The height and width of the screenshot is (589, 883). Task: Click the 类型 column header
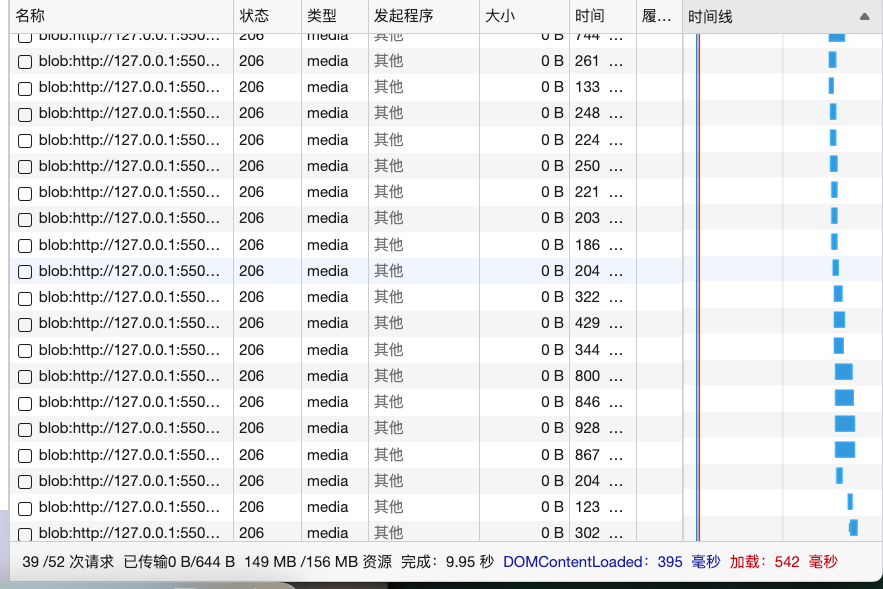(x=322, y=17)
